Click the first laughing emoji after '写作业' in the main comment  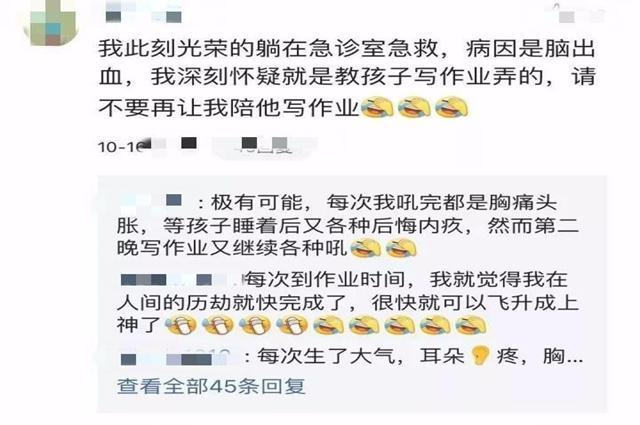(378, 107)
